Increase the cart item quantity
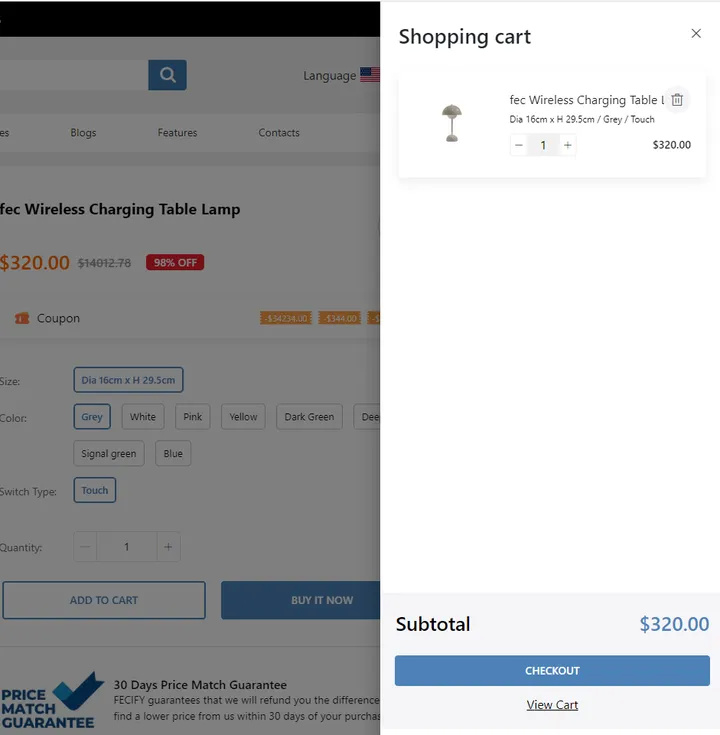 click(x=568, y=145)
